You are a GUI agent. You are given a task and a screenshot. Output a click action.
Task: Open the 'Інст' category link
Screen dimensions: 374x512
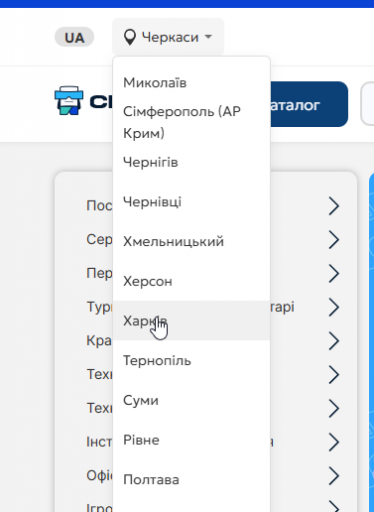coord(99,442)
